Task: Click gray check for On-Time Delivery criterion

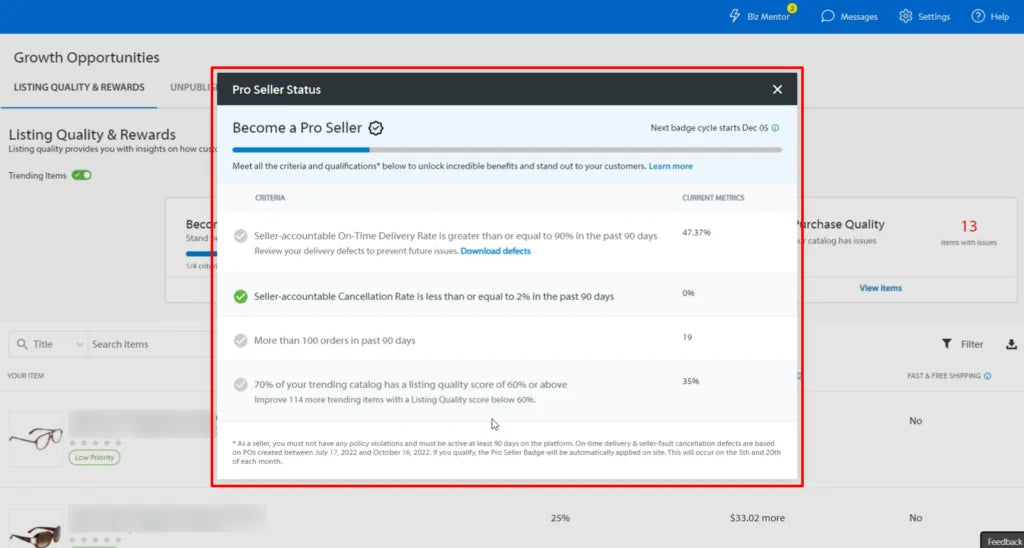Action: [x=240, y=236]
